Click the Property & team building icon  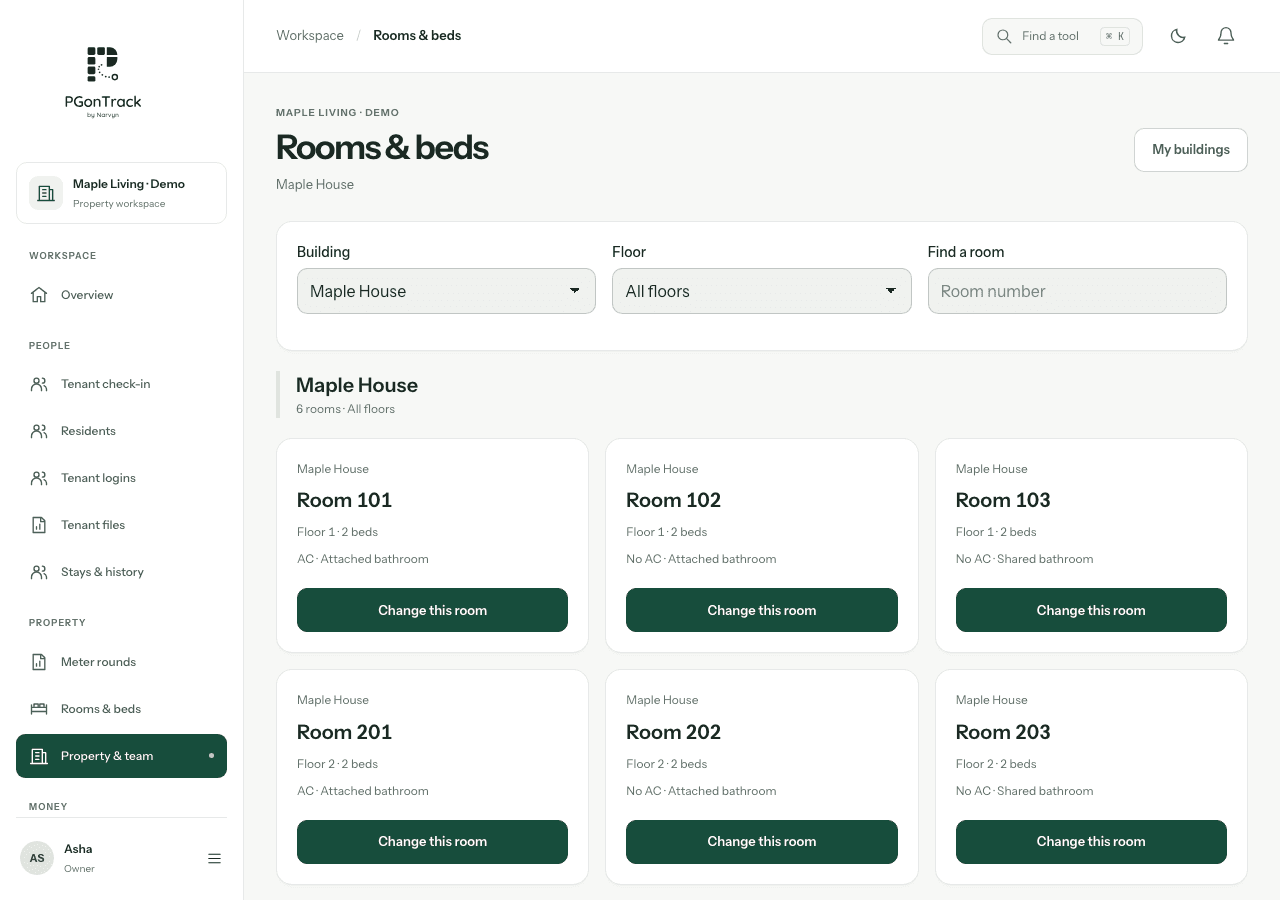click(x=39, y=756)
